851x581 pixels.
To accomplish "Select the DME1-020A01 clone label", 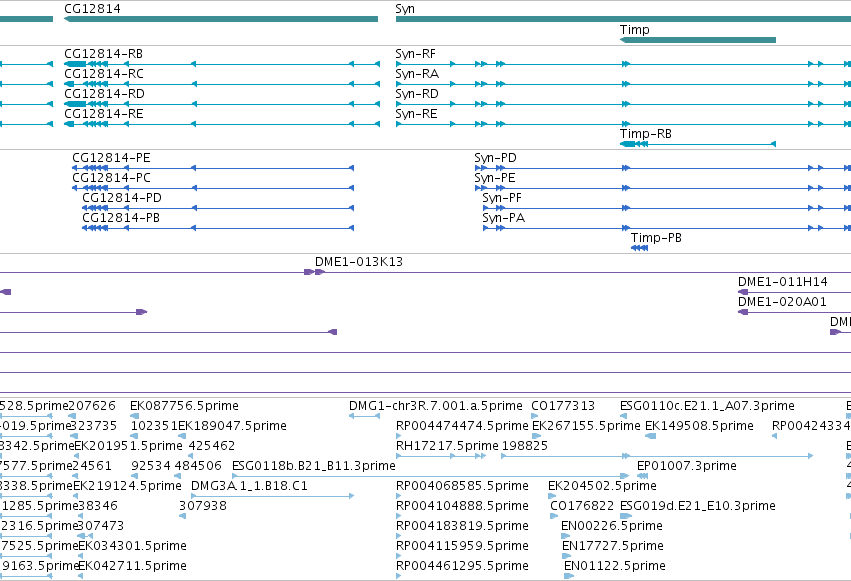I will pos(782,302).
